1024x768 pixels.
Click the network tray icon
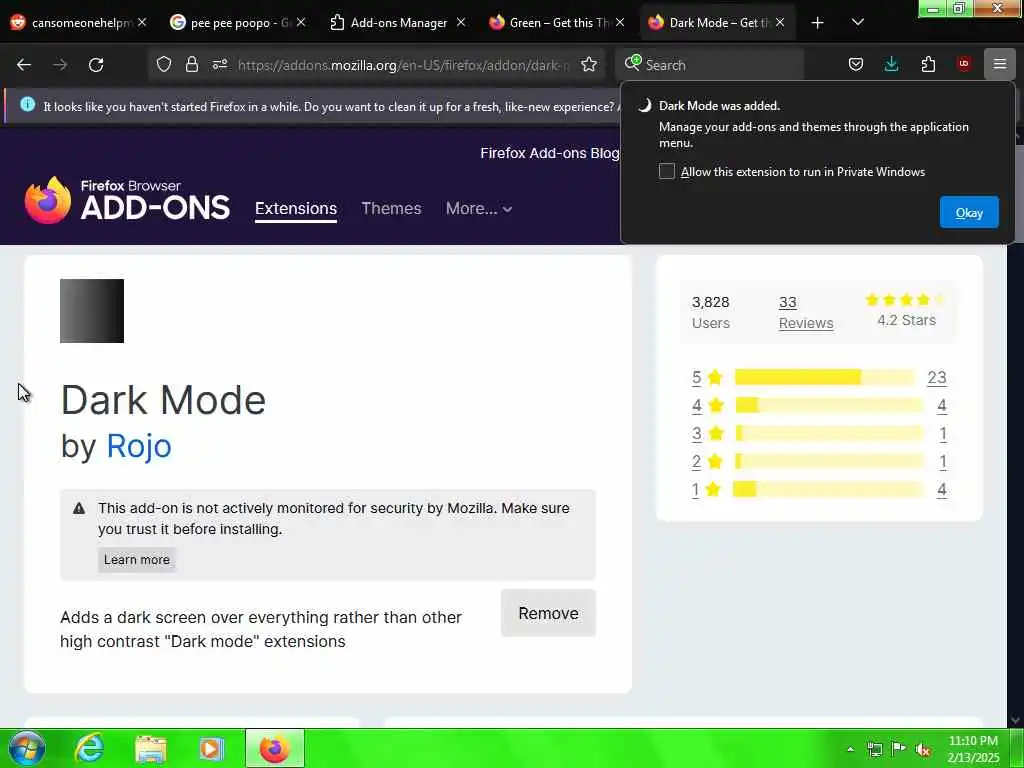pos(874,750)
